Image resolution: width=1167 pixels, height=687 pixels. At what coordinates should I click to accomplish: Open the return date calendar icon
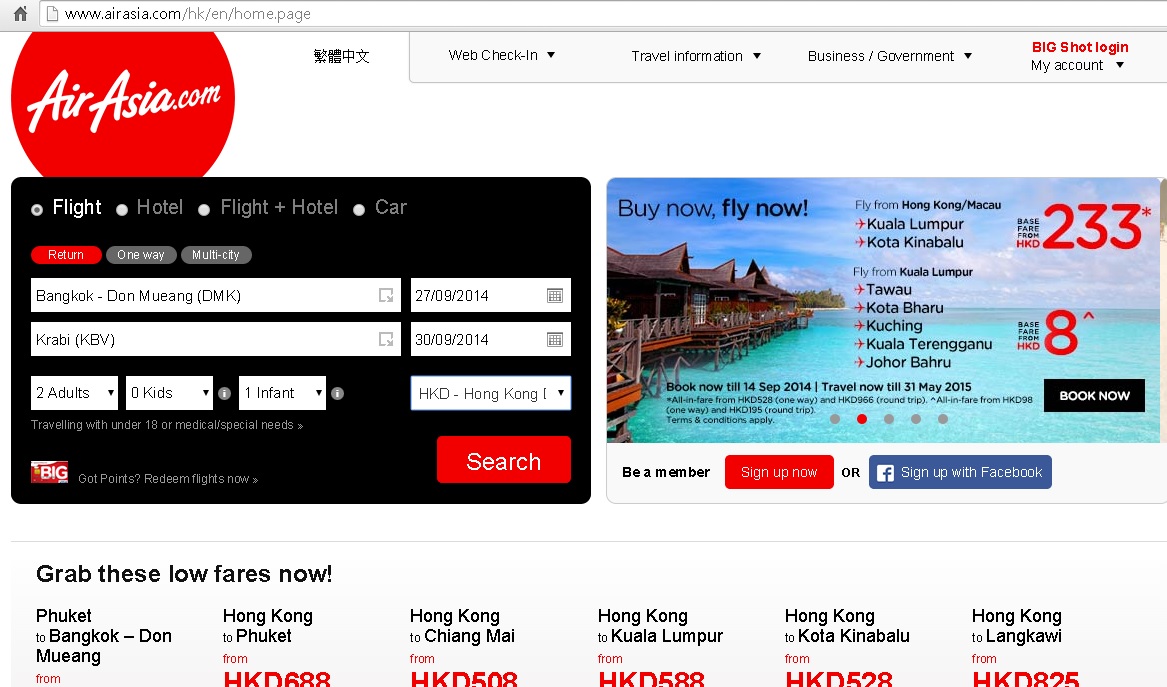[x=555, y=340]
